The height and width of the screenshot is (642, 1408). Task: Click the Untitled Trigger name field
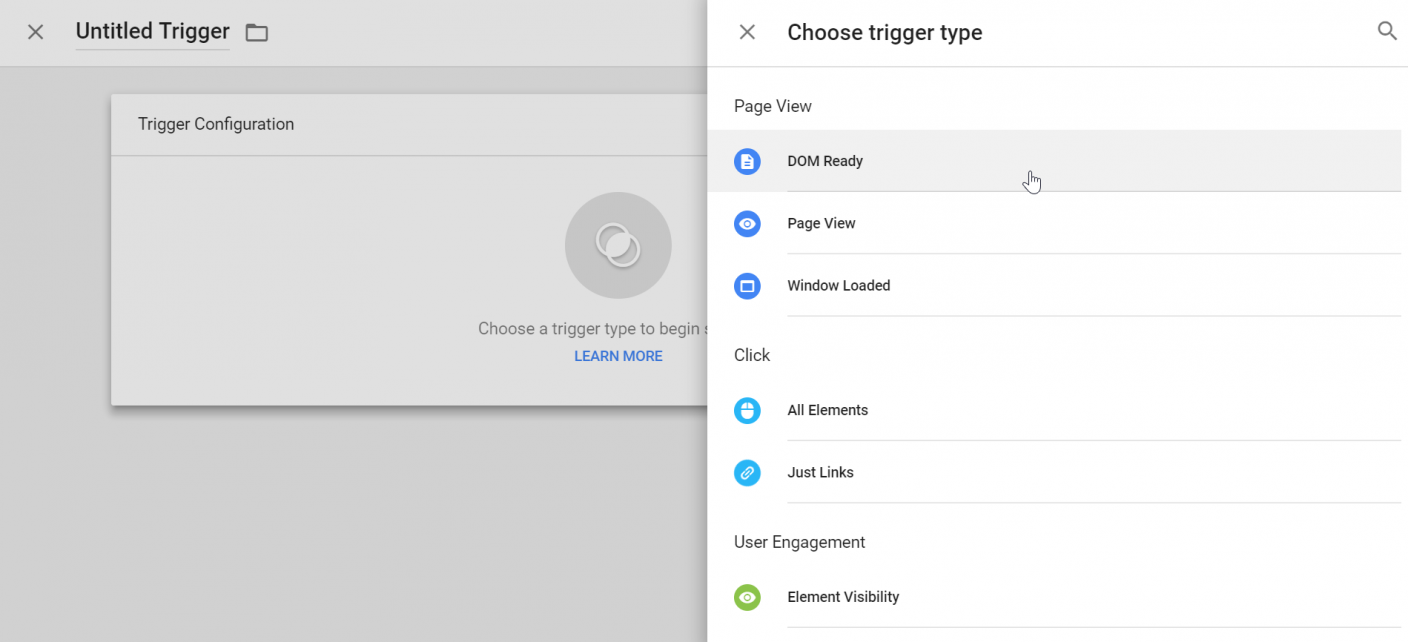[x=152, y=31]
